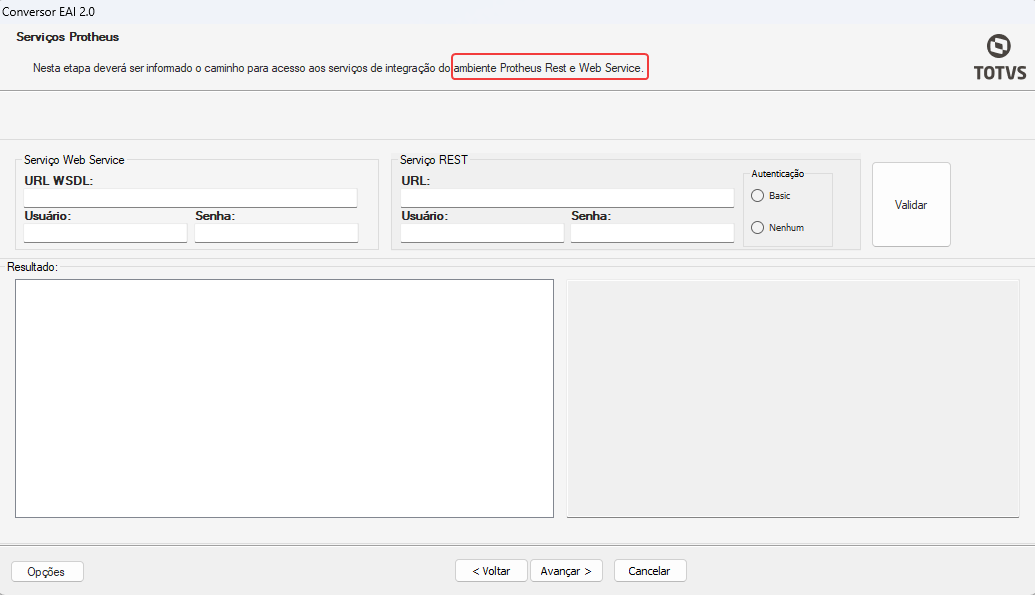Screen dimensions: 1035x595
Task: Click the Cancelar button
Action: pyautogui.click(x=650, y=571)
